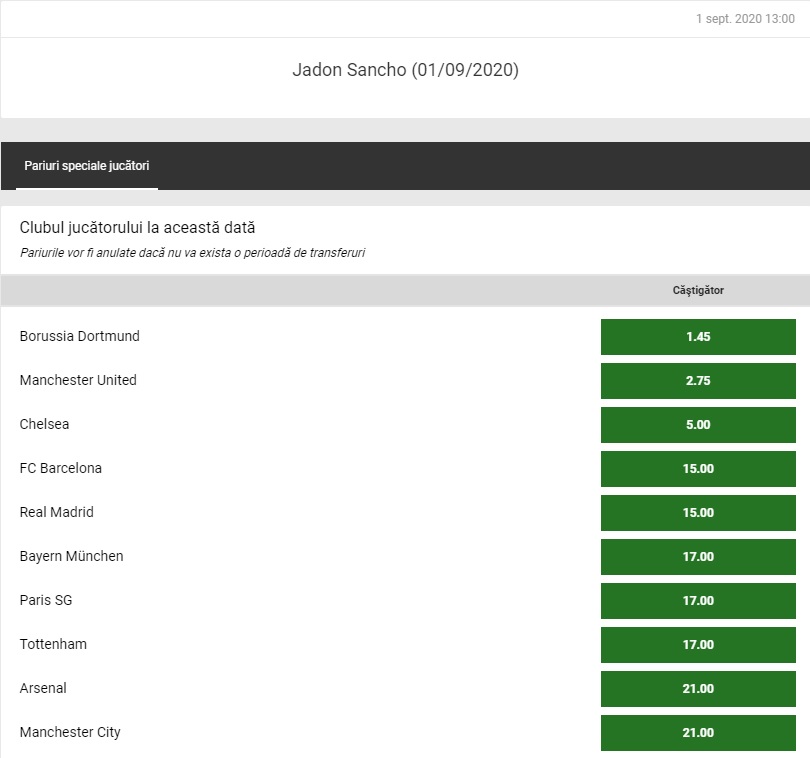The image size is (810, 758).
Task: Pick Chelsea odds of 5.00
Action: point(698,425)
